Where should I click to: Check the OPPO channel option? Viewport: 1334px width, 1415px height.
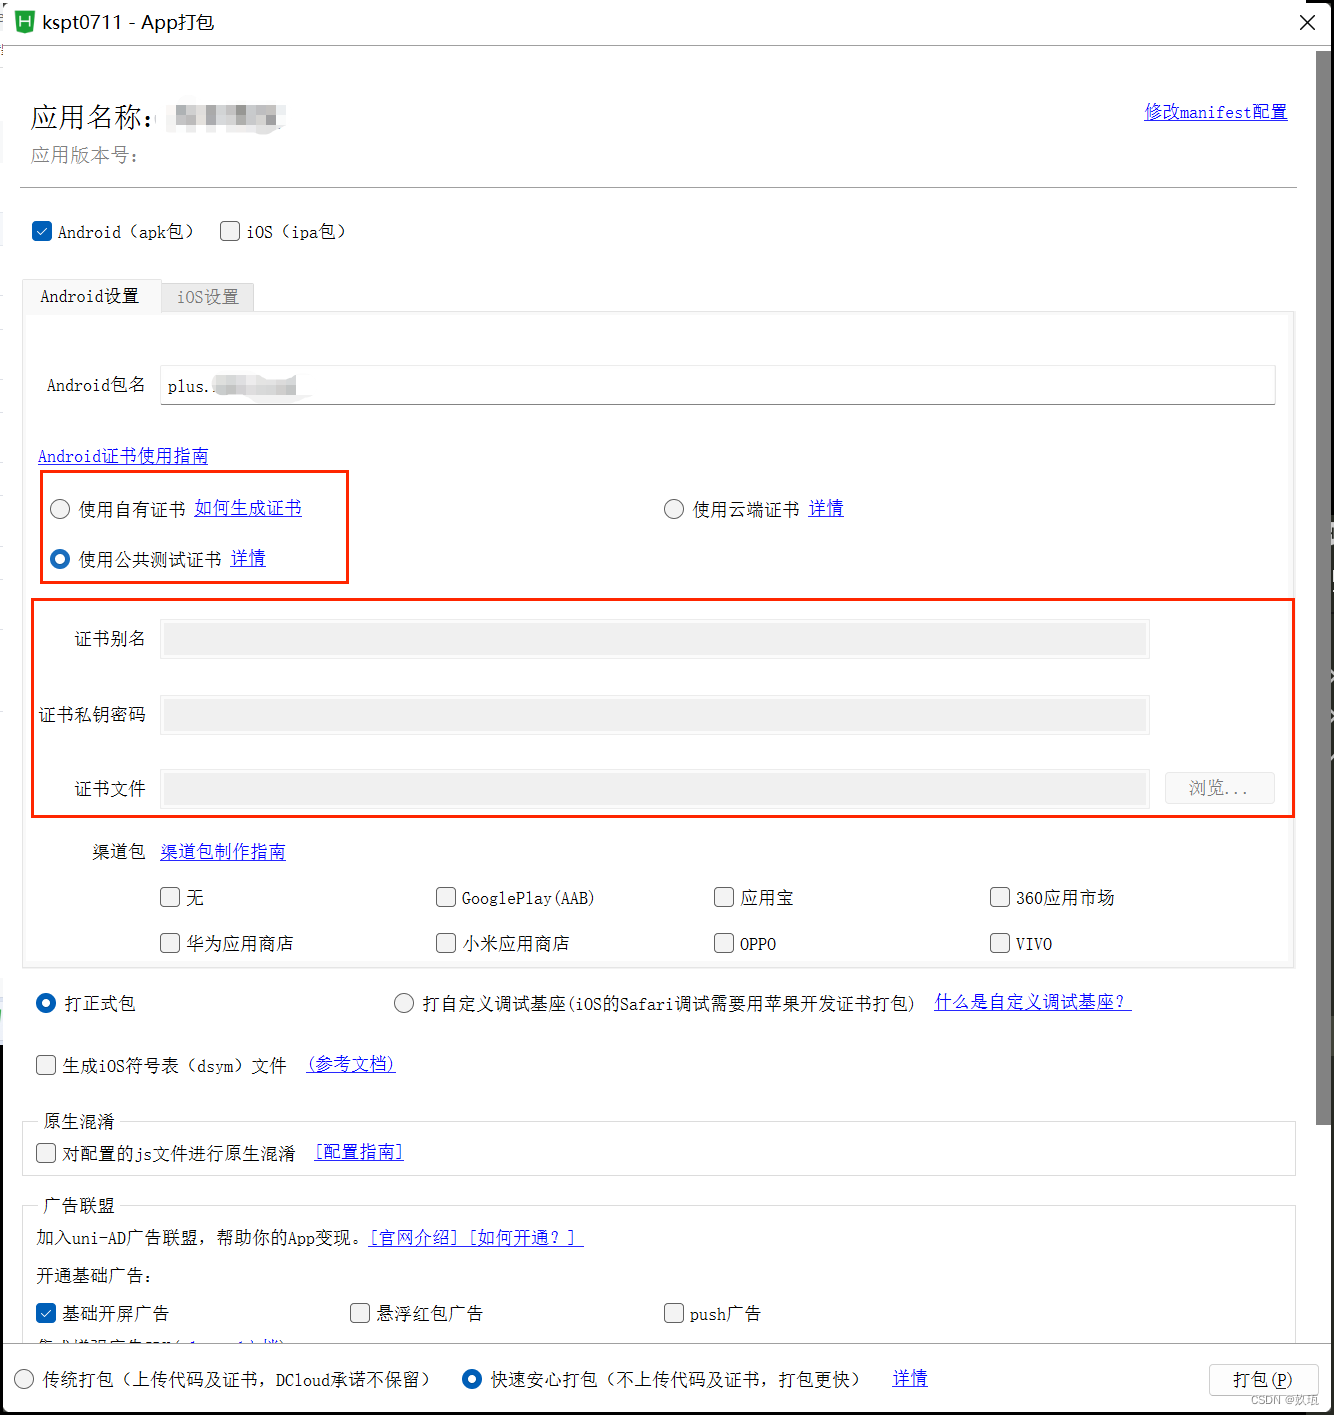pos(724,943)
